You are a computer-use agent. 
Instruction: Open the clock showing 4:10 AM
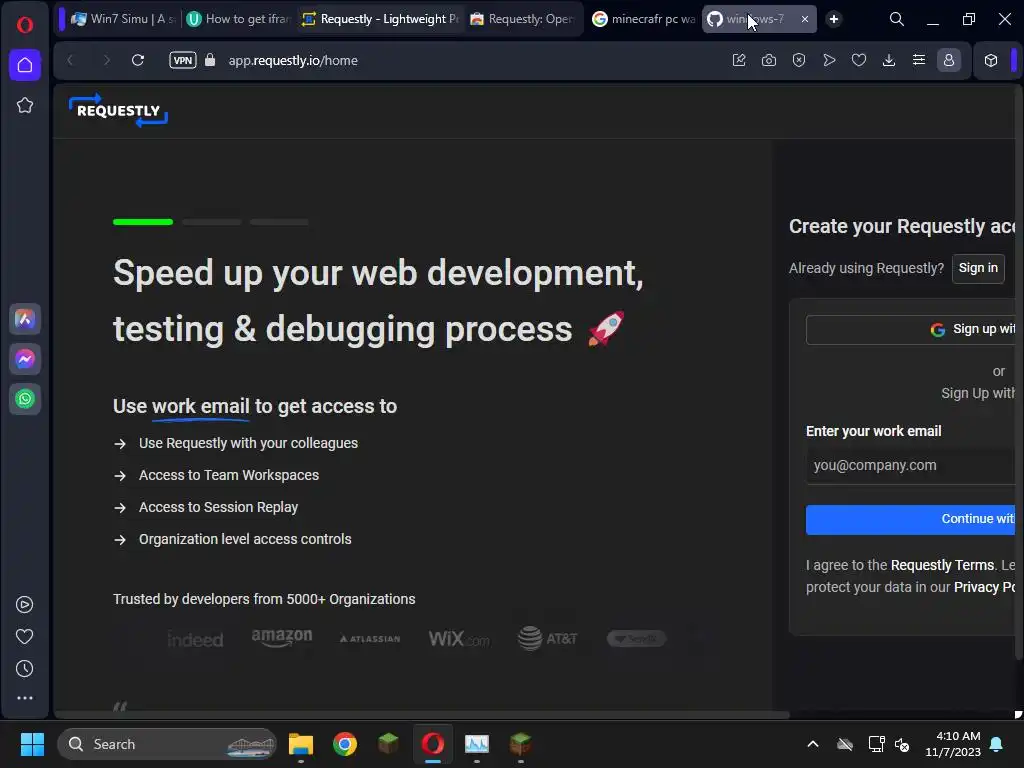coord(953,744)
